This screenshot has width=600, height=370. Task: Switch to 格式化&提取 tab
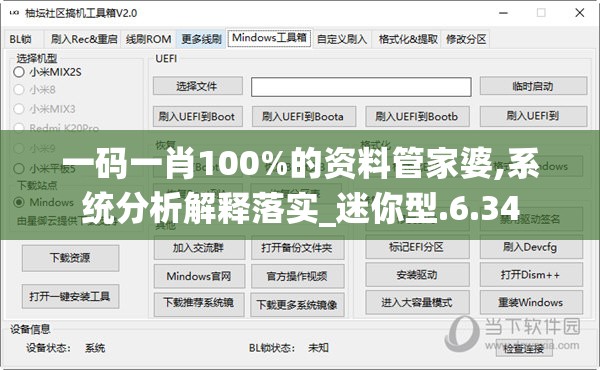point(408,39)
